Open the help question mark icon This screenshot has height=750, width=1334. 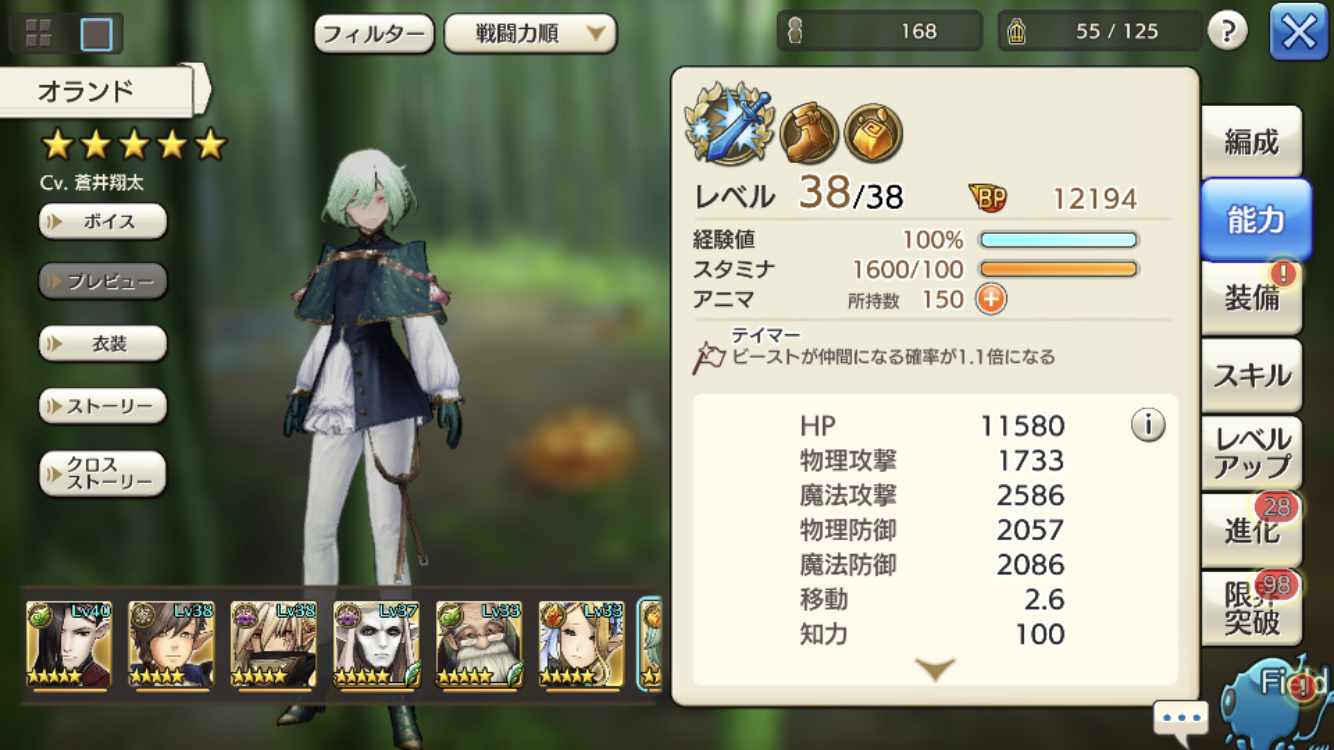1227,32
